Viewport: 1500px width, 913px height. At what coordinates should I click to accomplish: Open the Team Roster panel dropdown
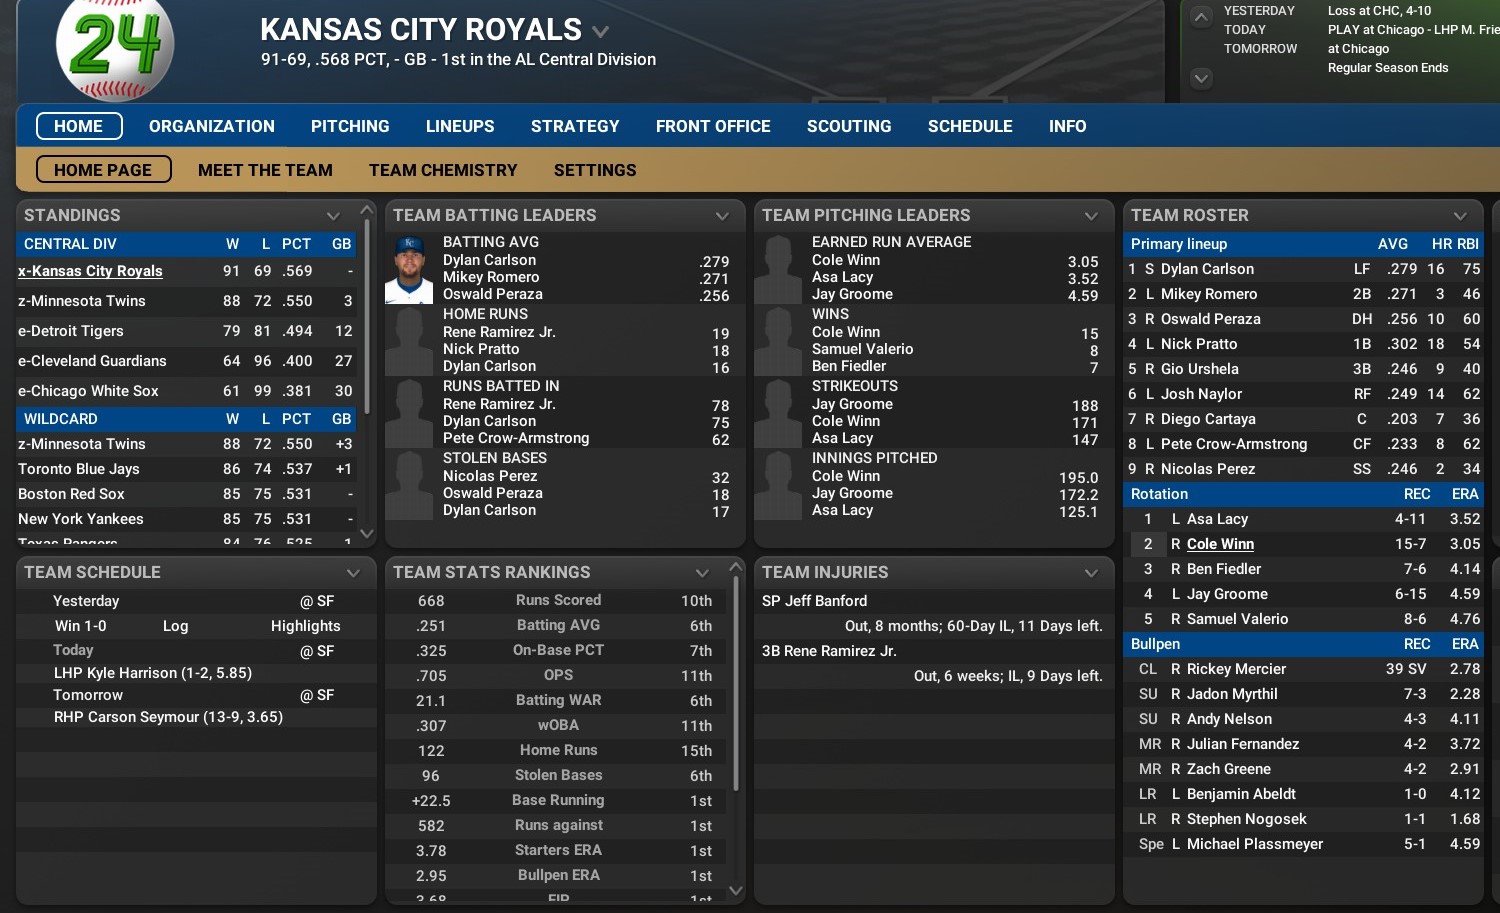click(x=1460, y=216)
